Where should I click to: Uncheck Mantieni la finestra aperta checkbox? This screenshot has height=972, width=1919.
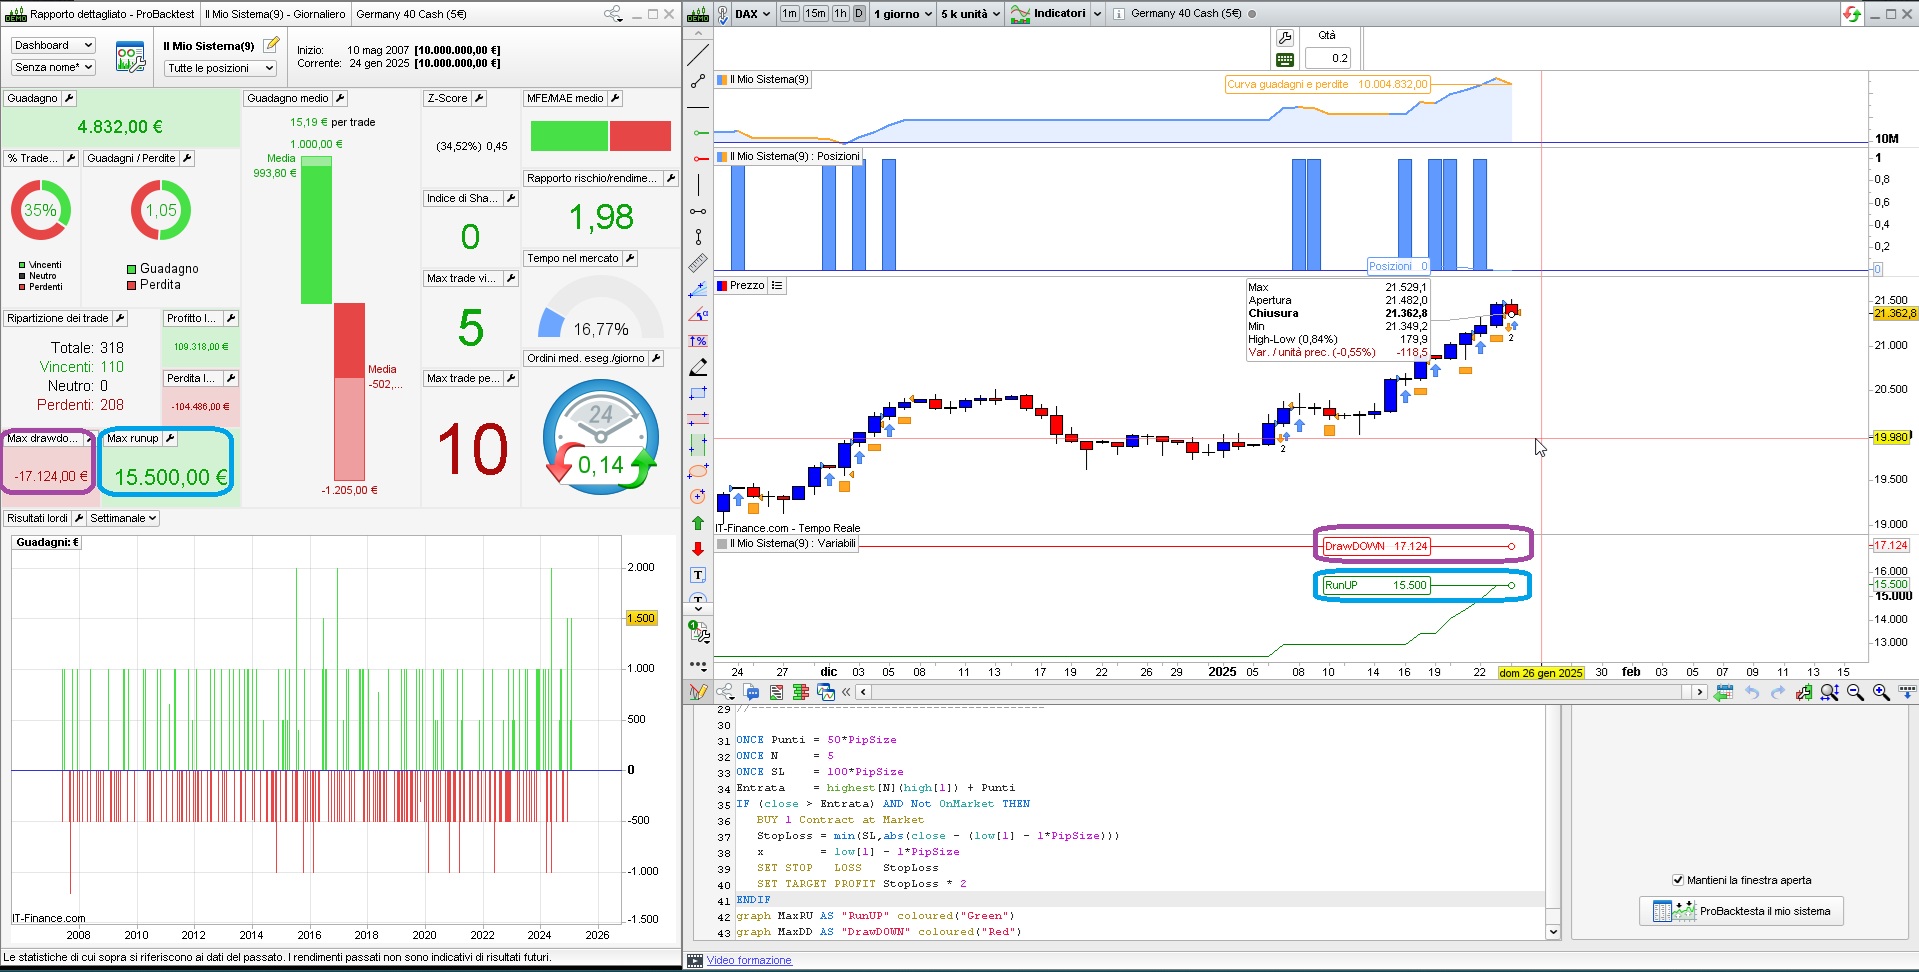[x=1678, y=880]
